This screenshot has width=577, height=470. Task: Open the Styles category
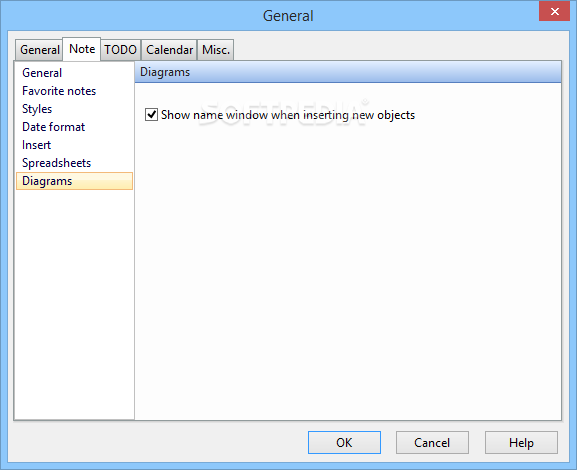tap(74, 109)
